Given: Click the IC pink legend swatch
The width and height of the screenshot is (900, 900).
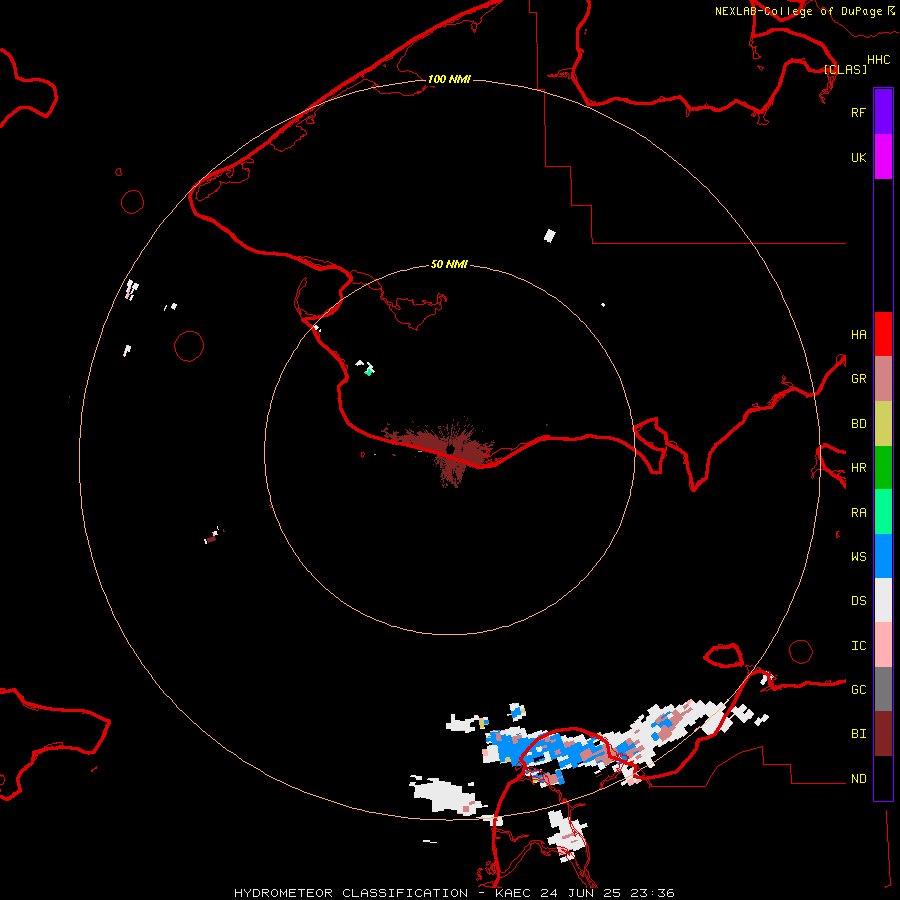Looking at the screenshot, I should point(883,645).
